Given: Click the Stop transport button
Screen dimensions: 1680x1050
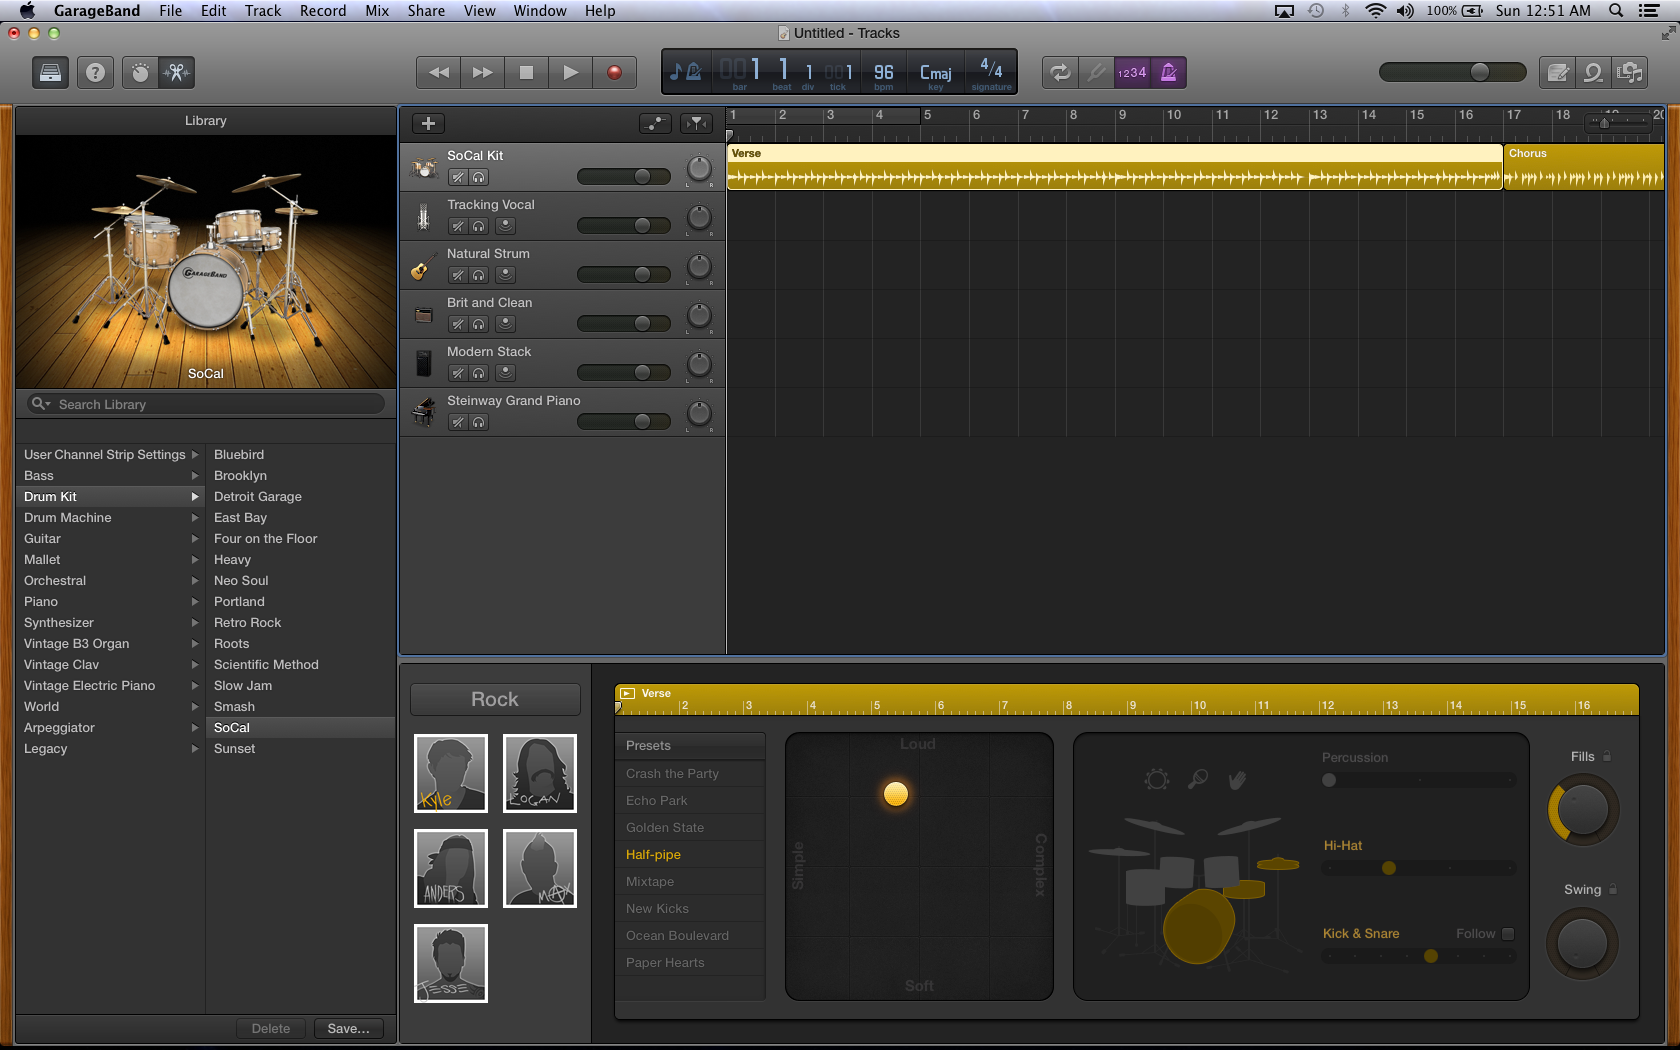Looking at the screenshot, I should tap(526, 72).
